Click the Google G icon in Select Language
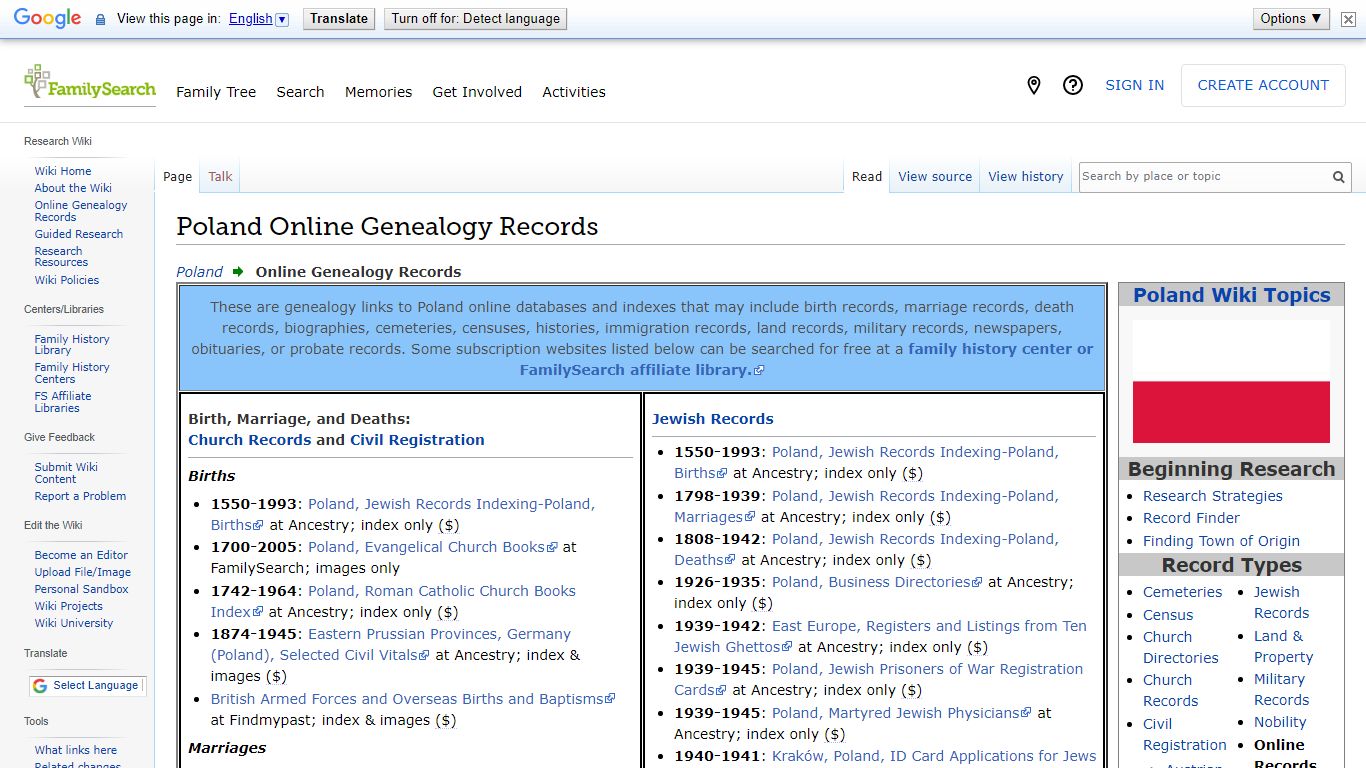 pyautogui.click(x=40, y=686)
